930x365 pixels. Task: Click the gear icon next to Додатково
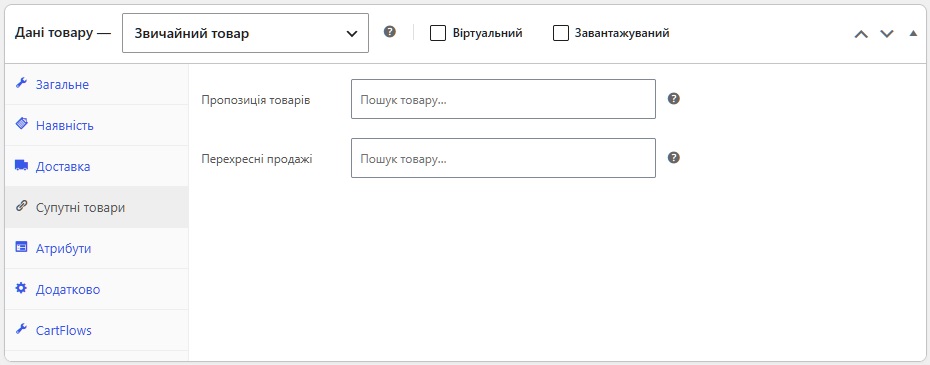point(21,288)
